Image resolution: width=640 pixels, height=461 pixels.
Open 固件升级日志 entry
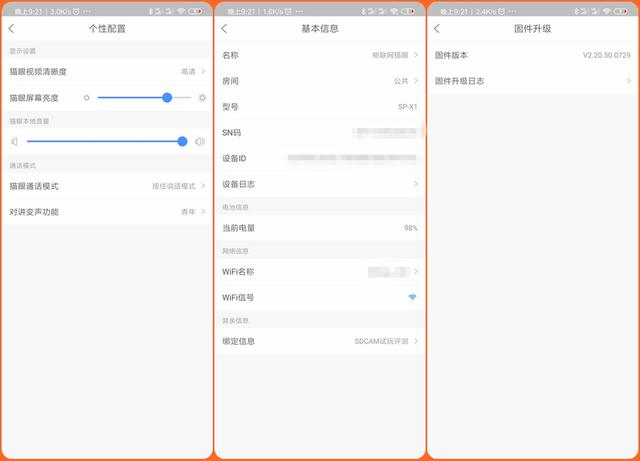(x=531, y=81)
